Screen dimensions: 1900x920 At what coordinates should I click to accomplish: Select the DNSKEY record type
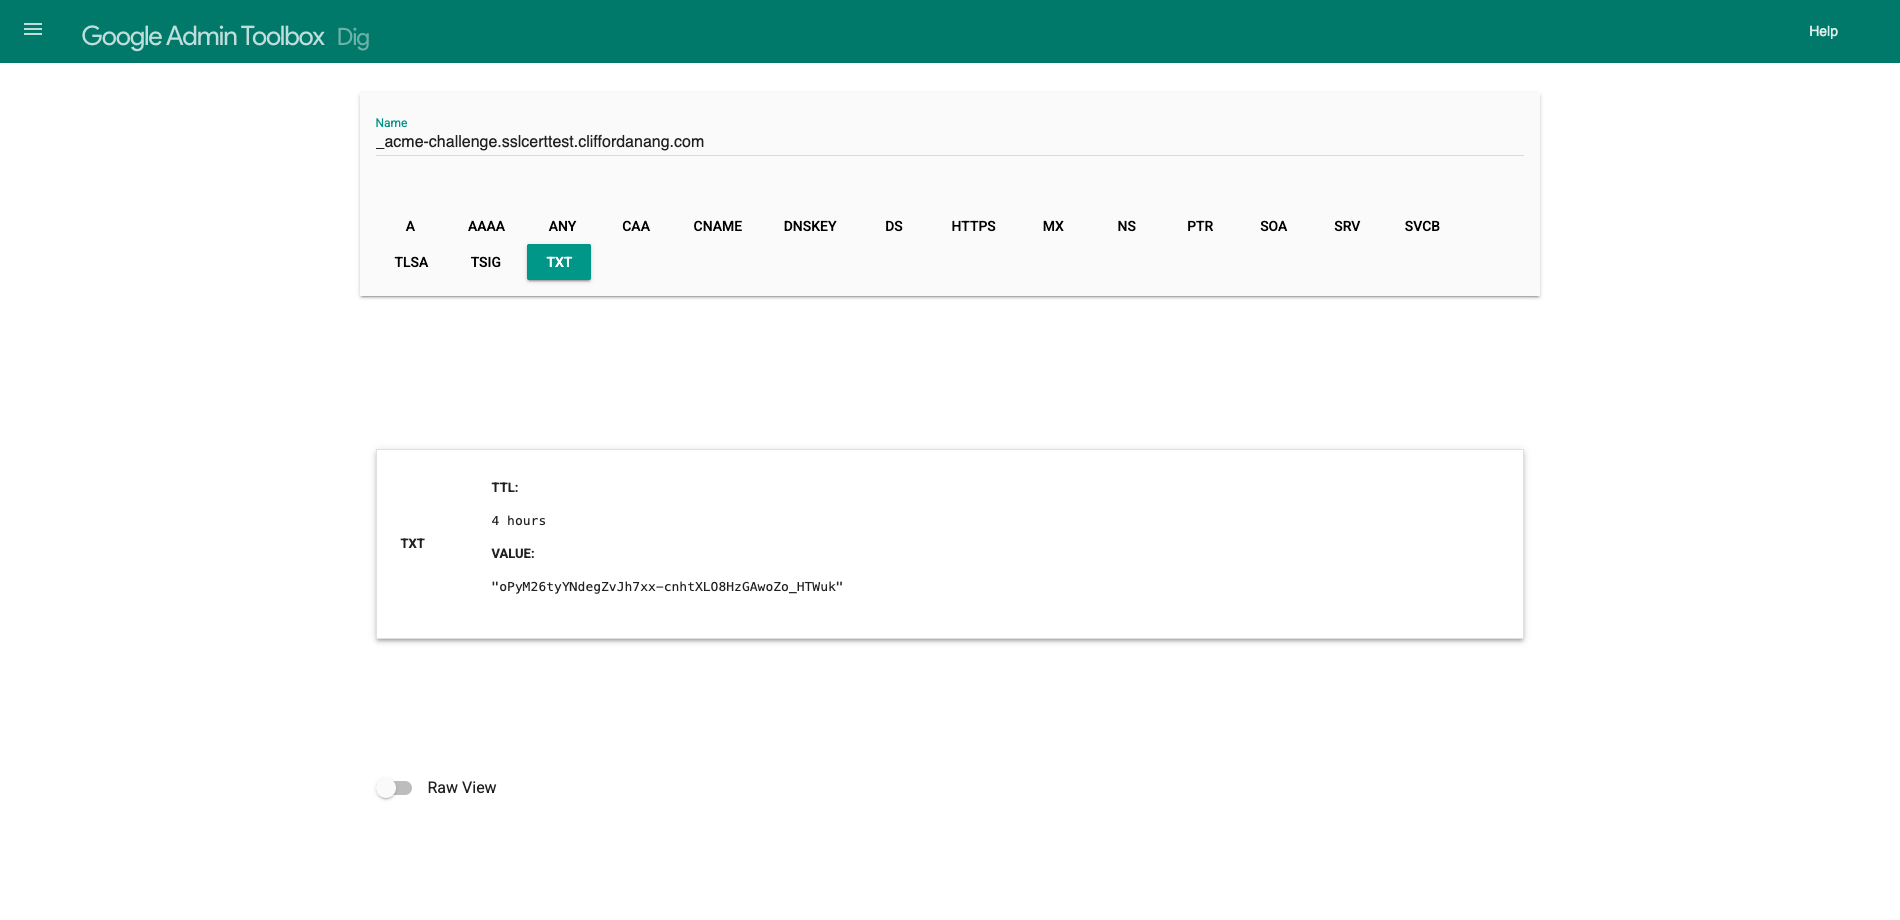point(810,226)
